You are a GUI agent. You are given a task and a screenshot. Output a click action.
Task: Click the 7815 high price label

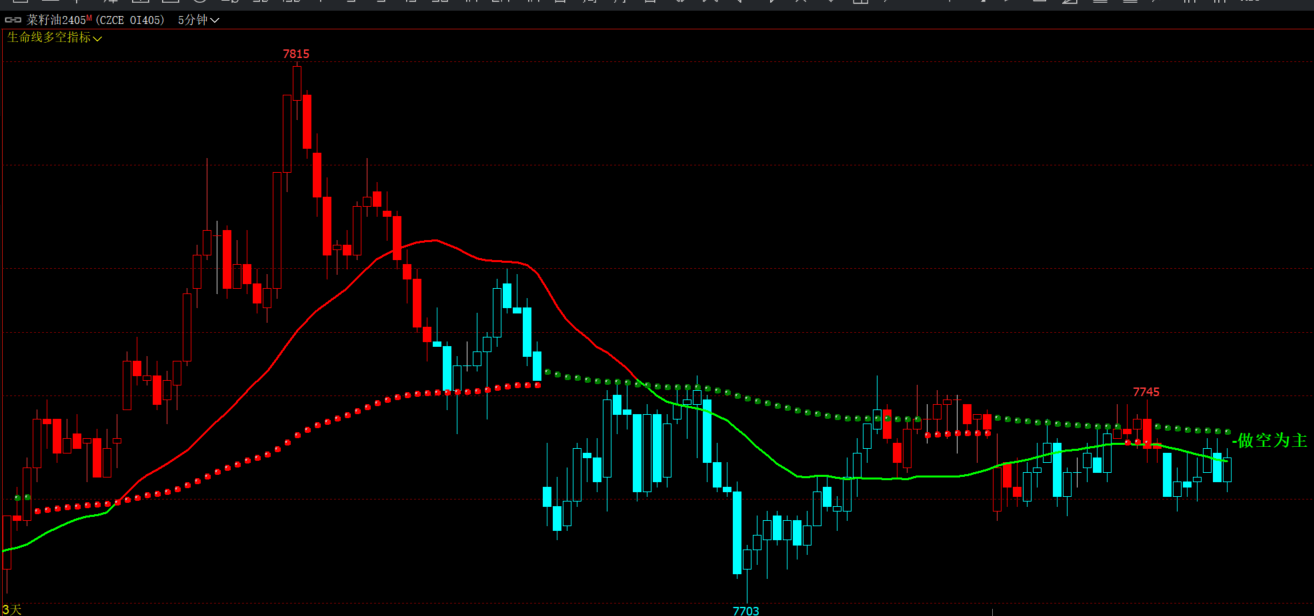click(x=296, y=54)
